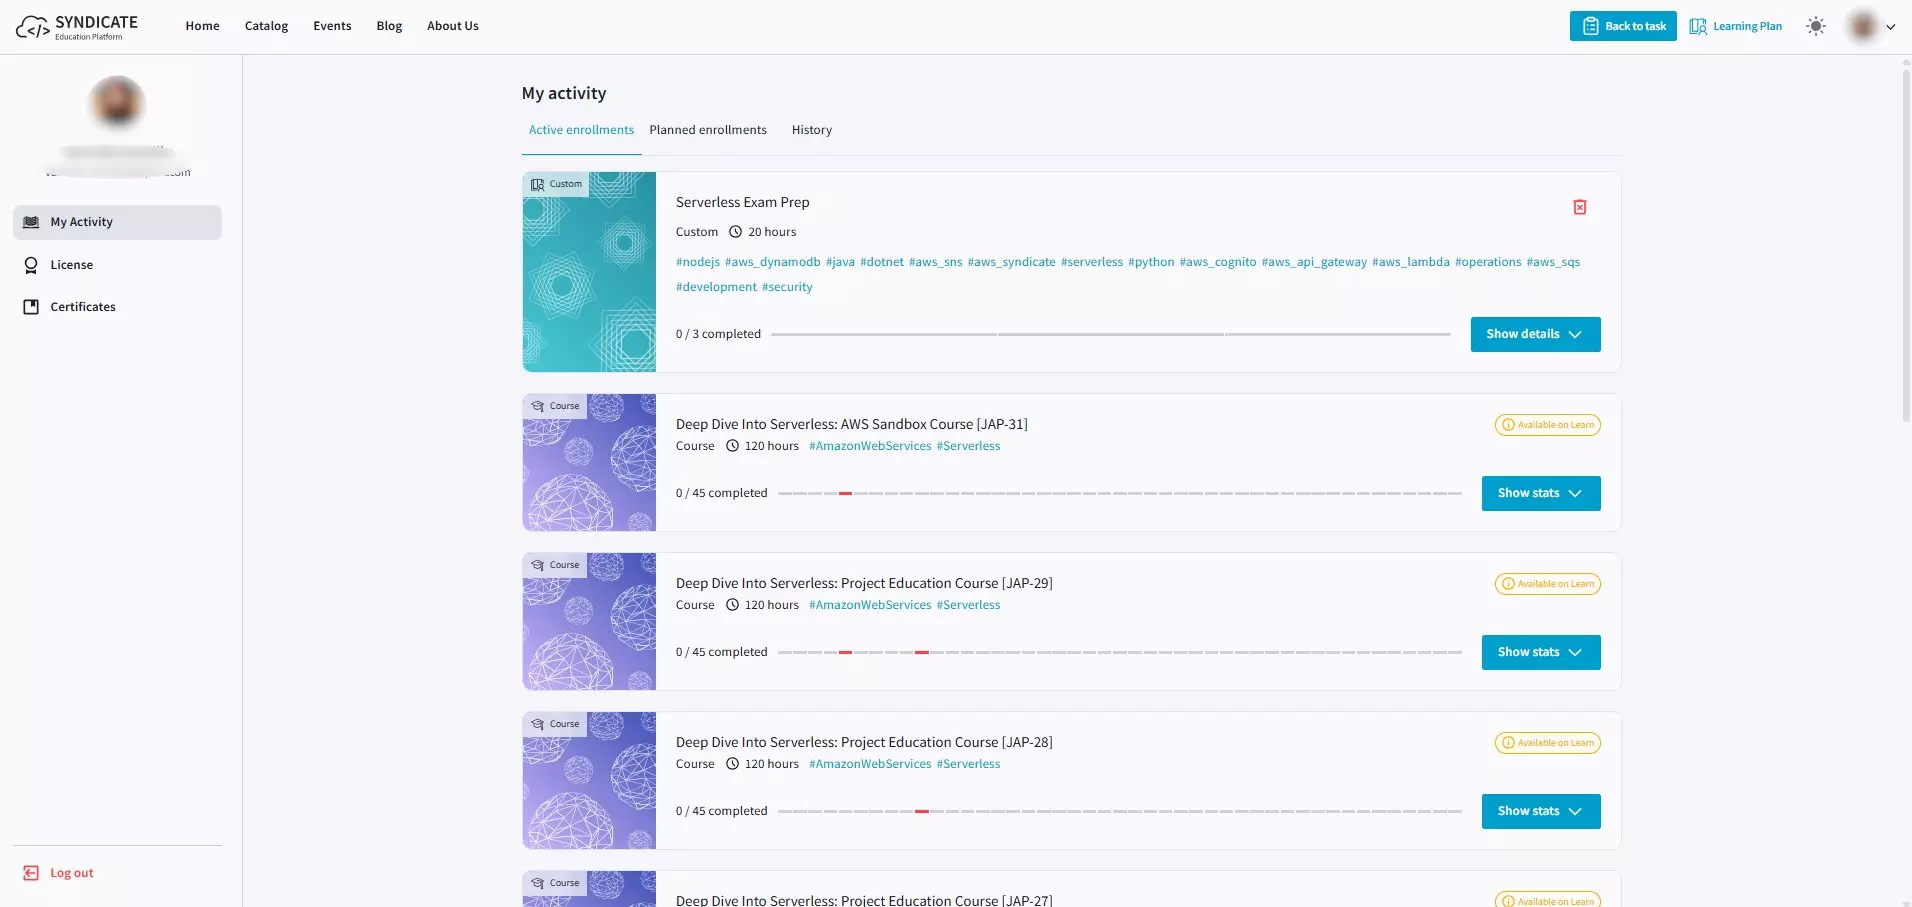Open Deep Dive Into Serverless JAP-29 title

[864, 583]
